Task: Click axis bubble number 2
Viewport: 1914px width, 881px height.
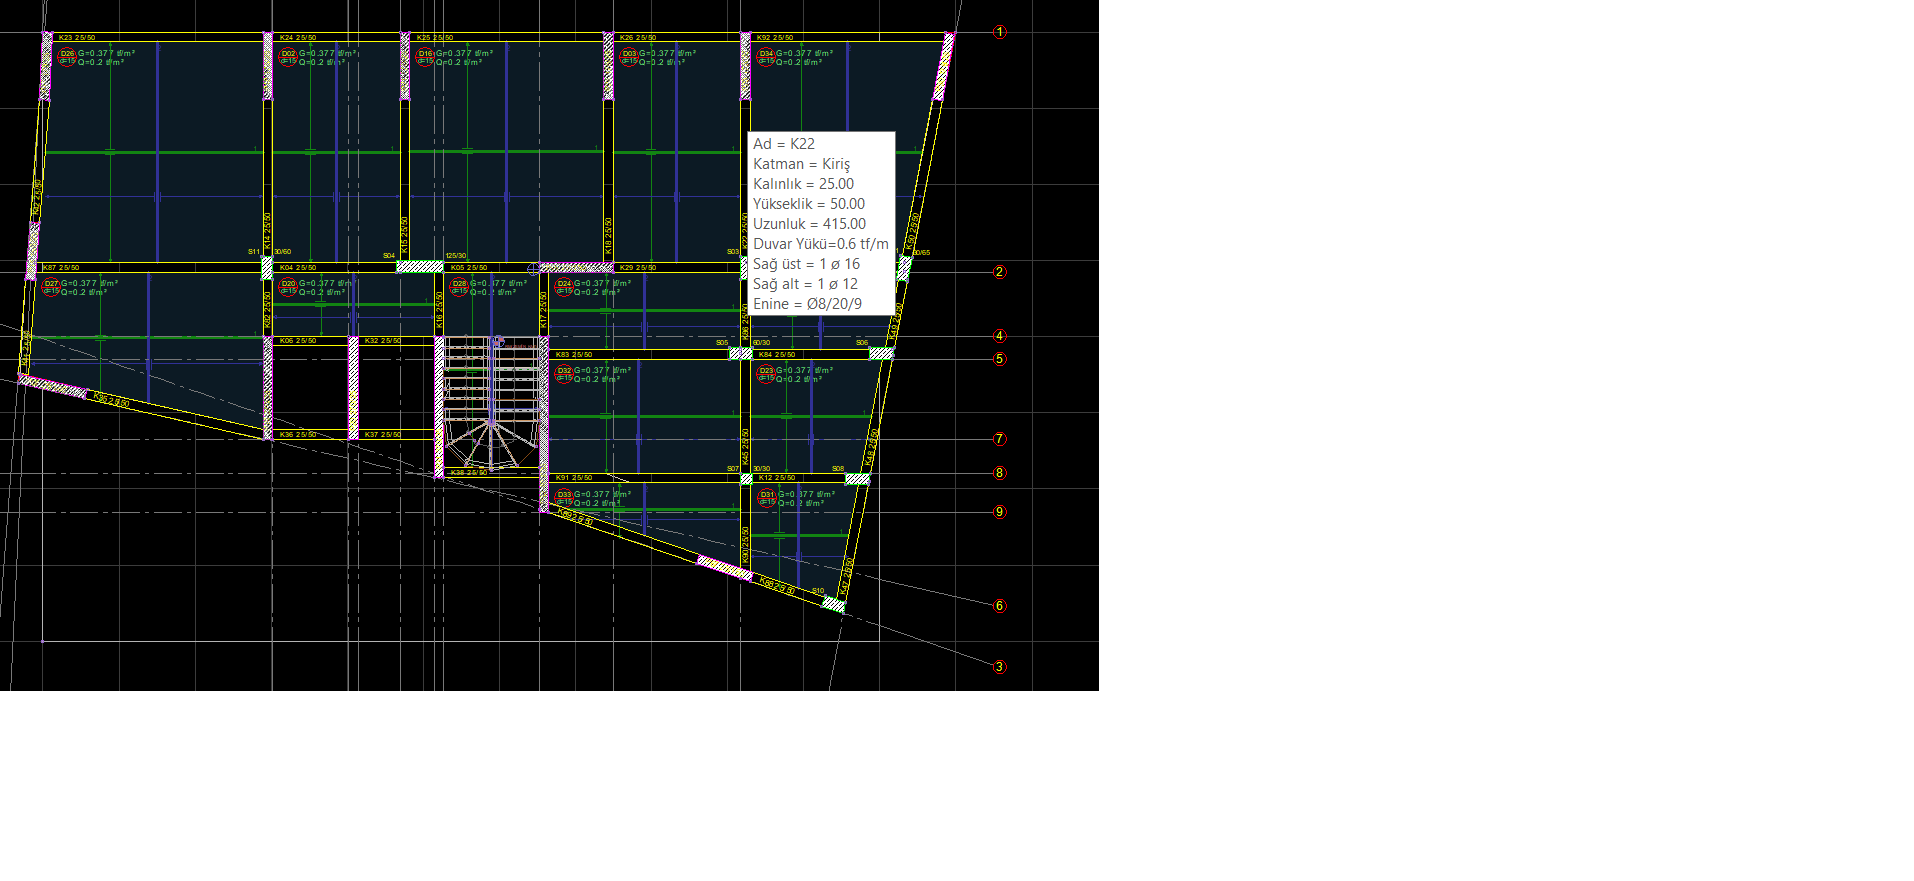Action: click(999, 272)
